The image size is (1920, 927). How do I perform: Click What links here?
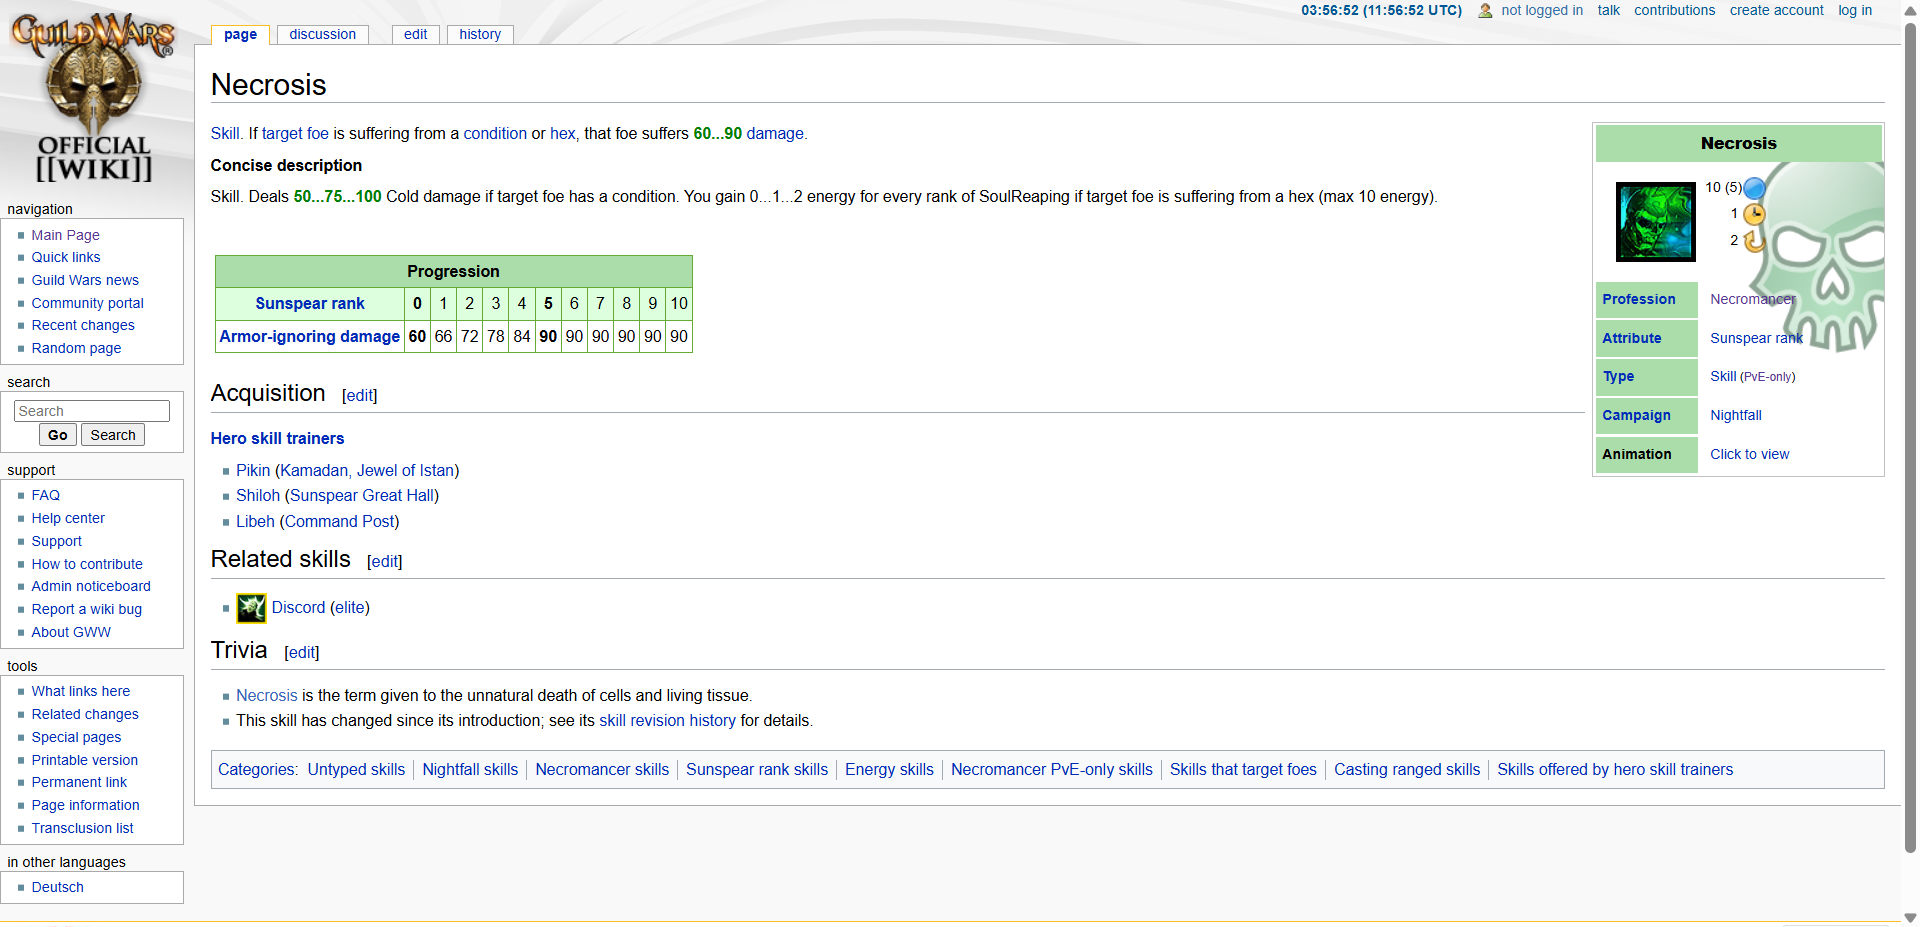coord(81,691)
